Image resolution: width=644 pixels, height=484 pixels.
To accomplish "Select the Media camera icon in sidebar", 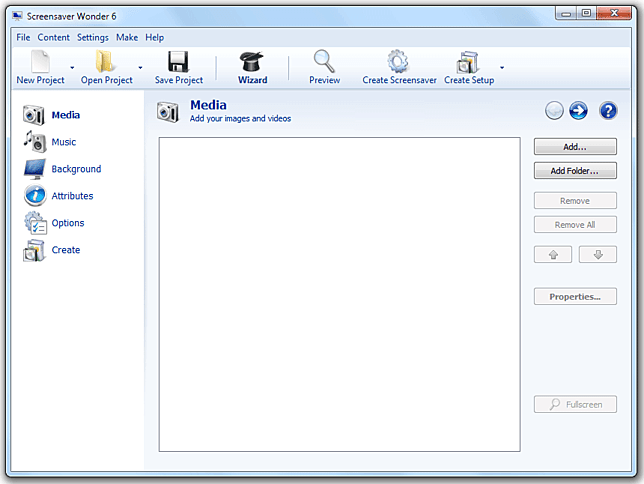I will click(x=34, y=115).
